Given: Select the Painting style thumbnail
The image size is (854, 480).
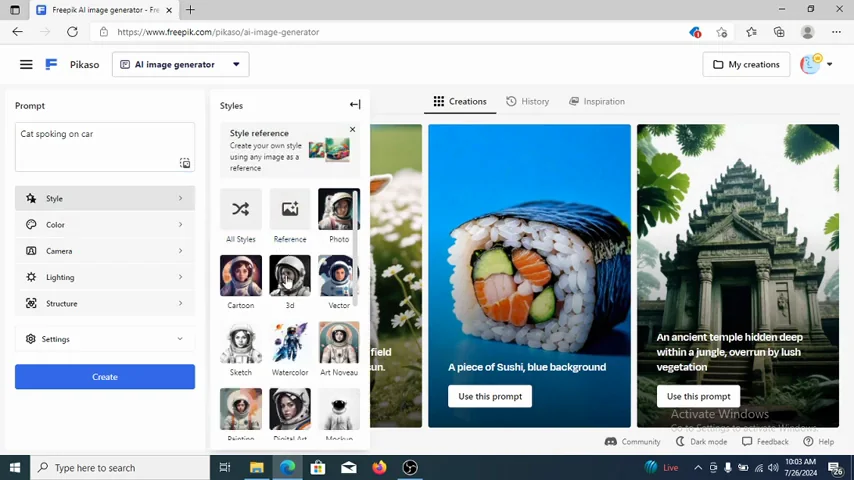Looking at the screenshot, I should point(241,409).
